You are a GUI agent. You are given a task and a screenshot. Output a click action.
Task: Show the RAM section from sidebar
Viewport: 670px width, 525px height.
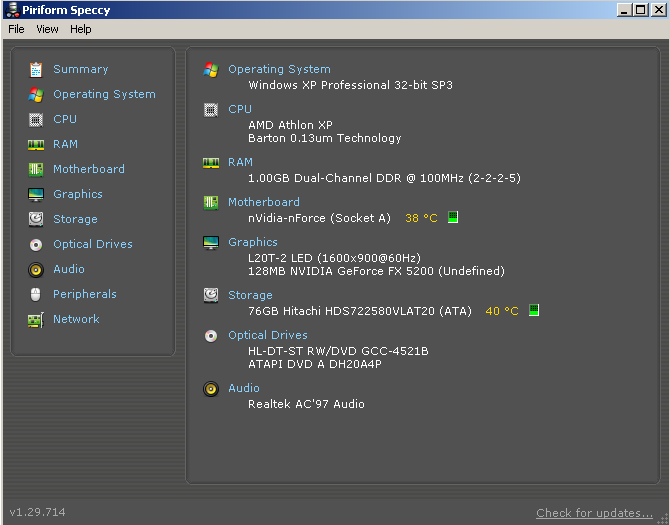pos(65,144)
